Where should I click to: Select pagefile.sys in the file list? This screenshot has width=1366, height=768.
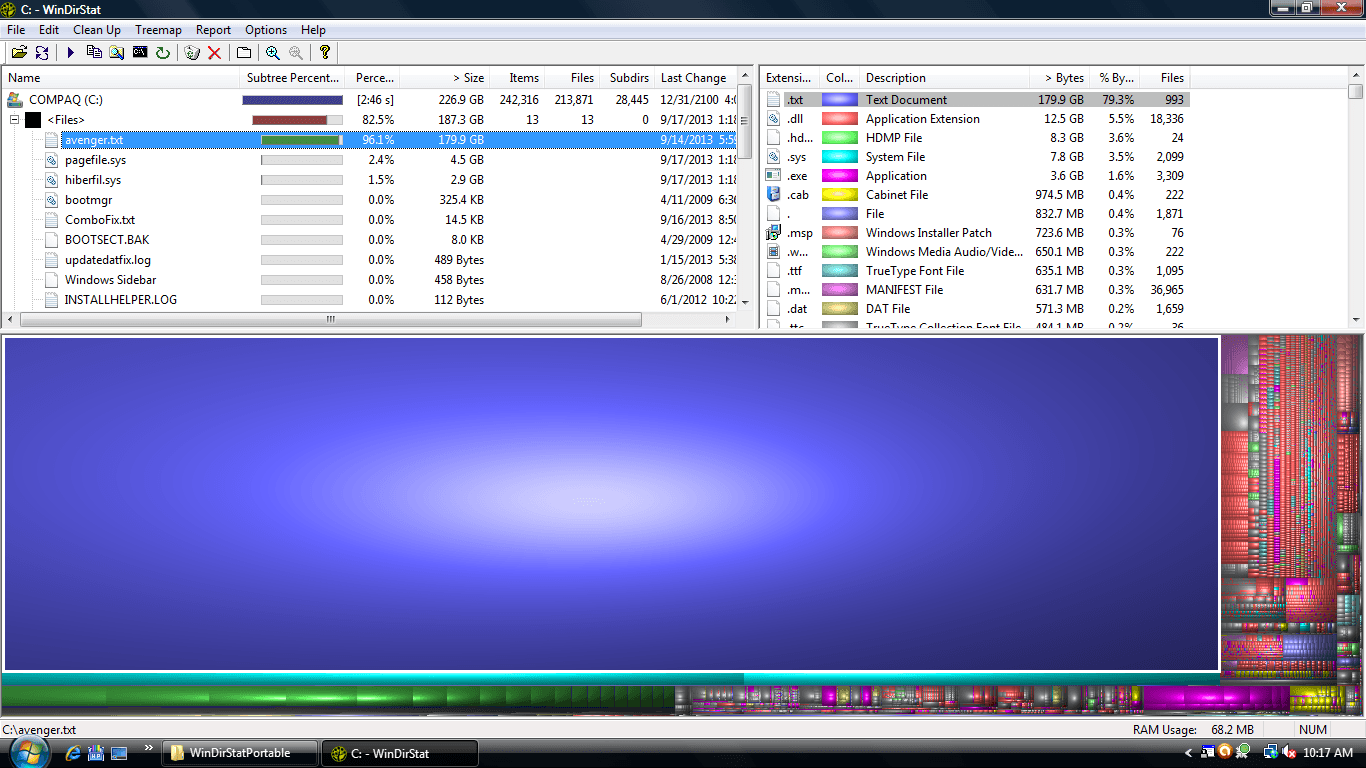click(93, 159)
